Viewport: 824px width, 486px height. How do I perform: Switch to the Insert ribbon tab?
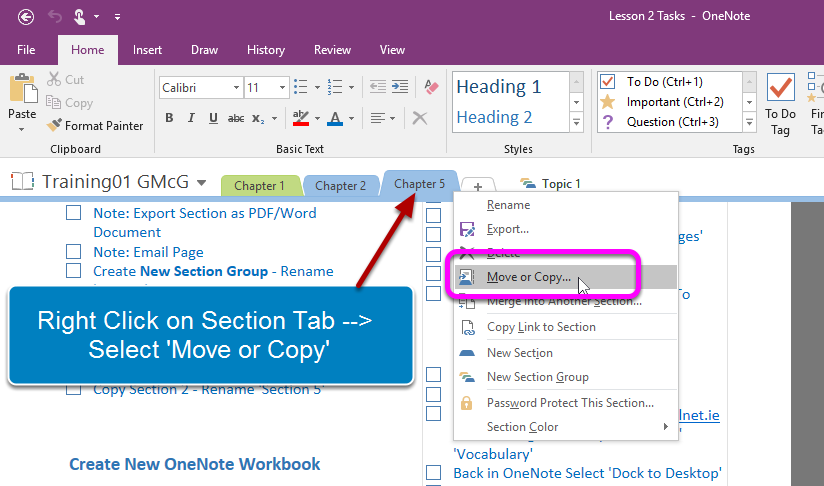point(147,50)
